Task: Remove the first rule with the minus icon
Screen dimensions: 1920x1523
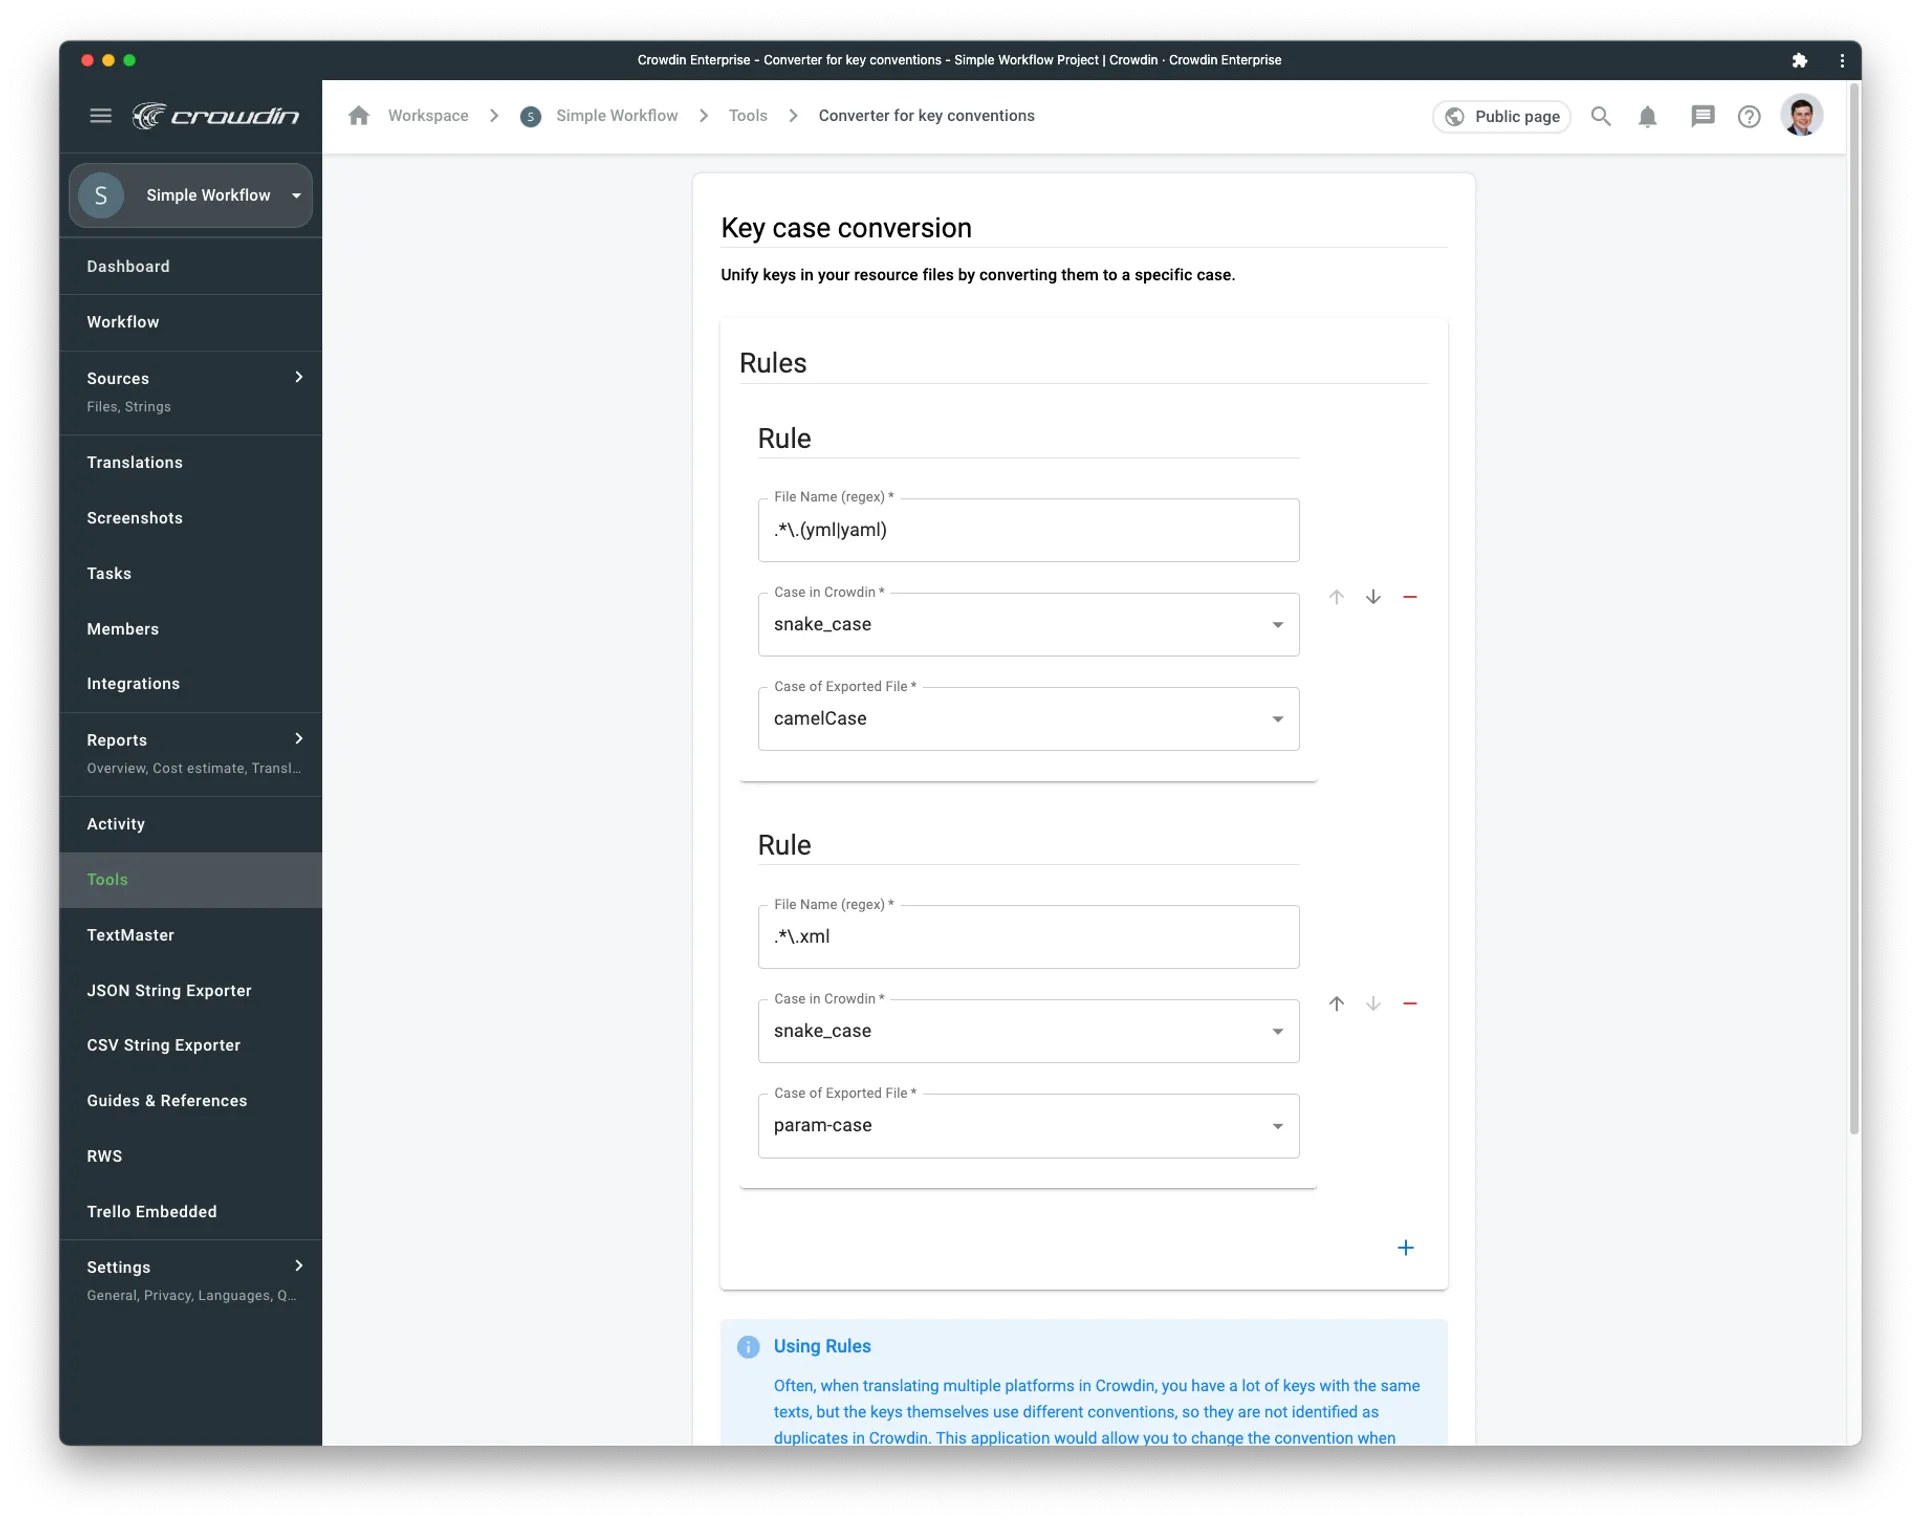Action: (1410, 596)
